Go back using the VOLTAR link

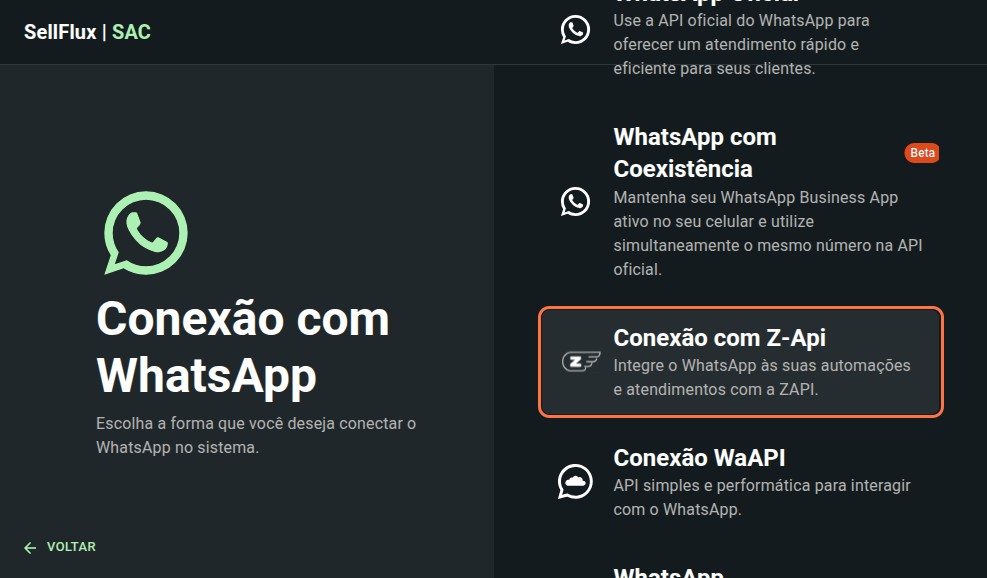(60, 547)
